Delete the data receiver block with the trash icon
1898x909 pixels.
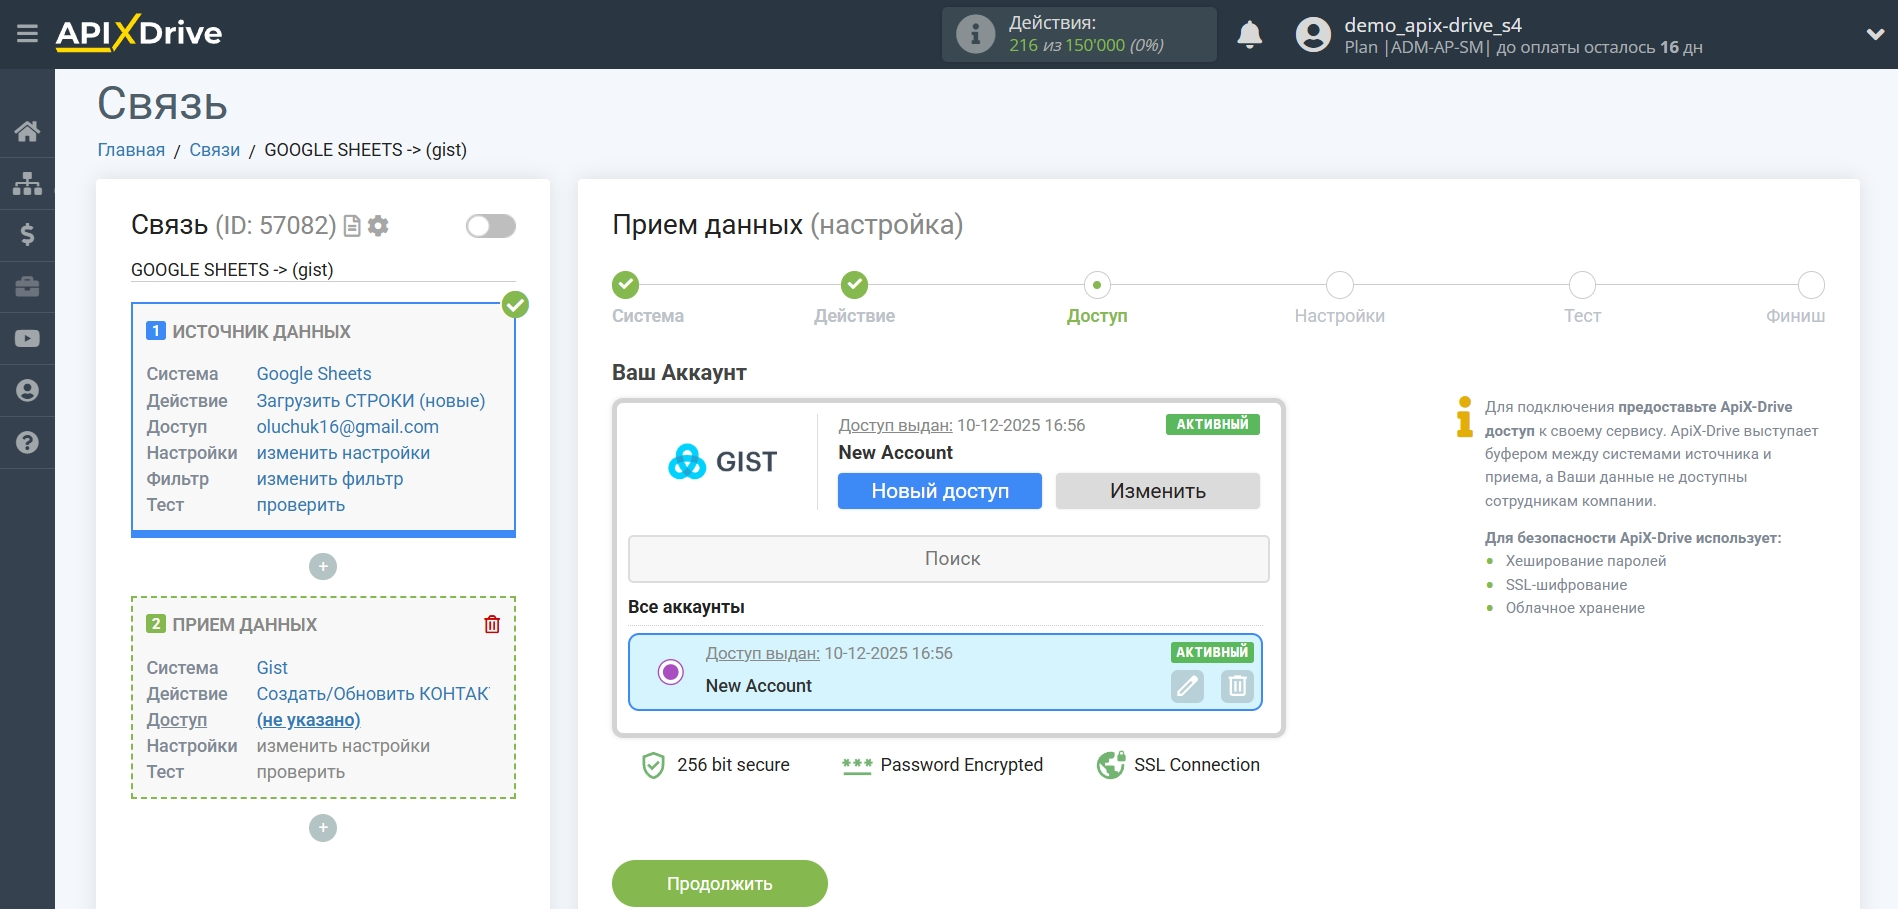[x=492, y=624]
